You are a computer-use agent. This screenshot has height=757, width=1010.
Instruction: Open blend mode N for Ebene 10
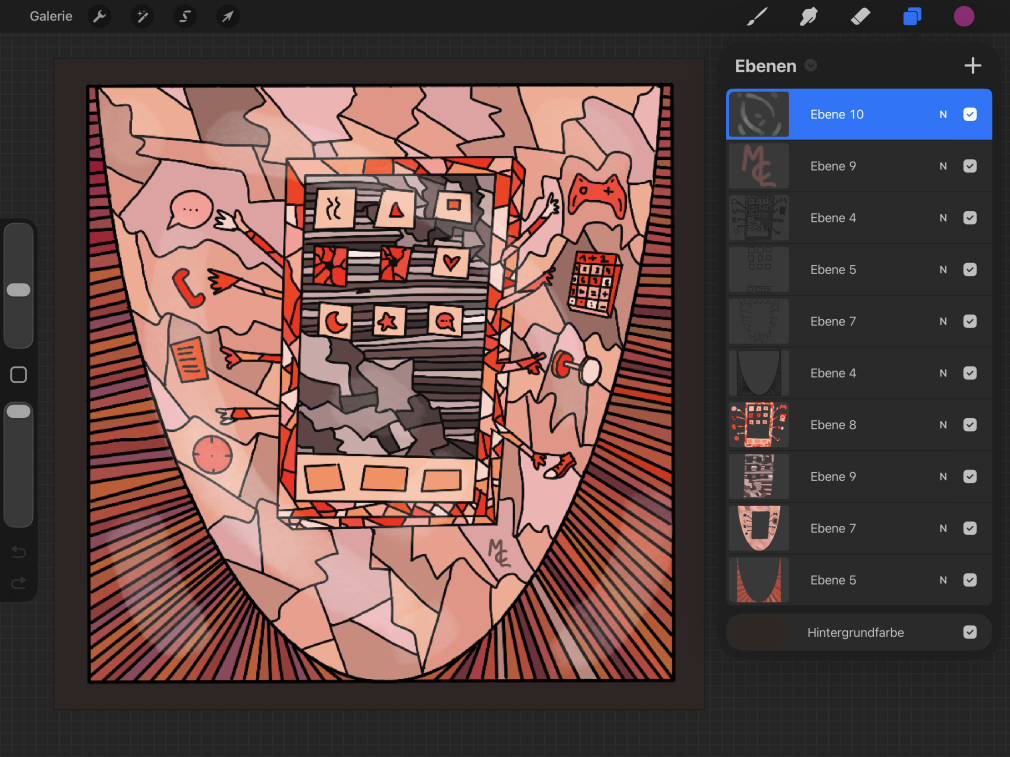pos(943,114)
